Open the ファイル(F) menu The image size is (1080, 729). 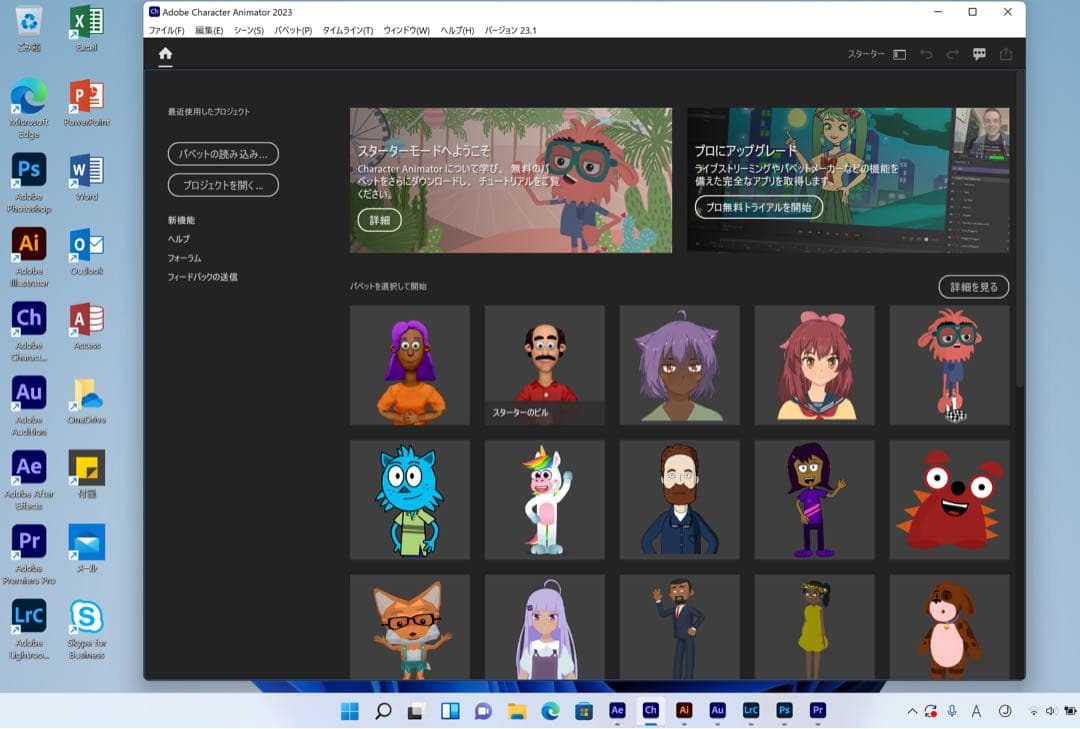tap(166, 31)
